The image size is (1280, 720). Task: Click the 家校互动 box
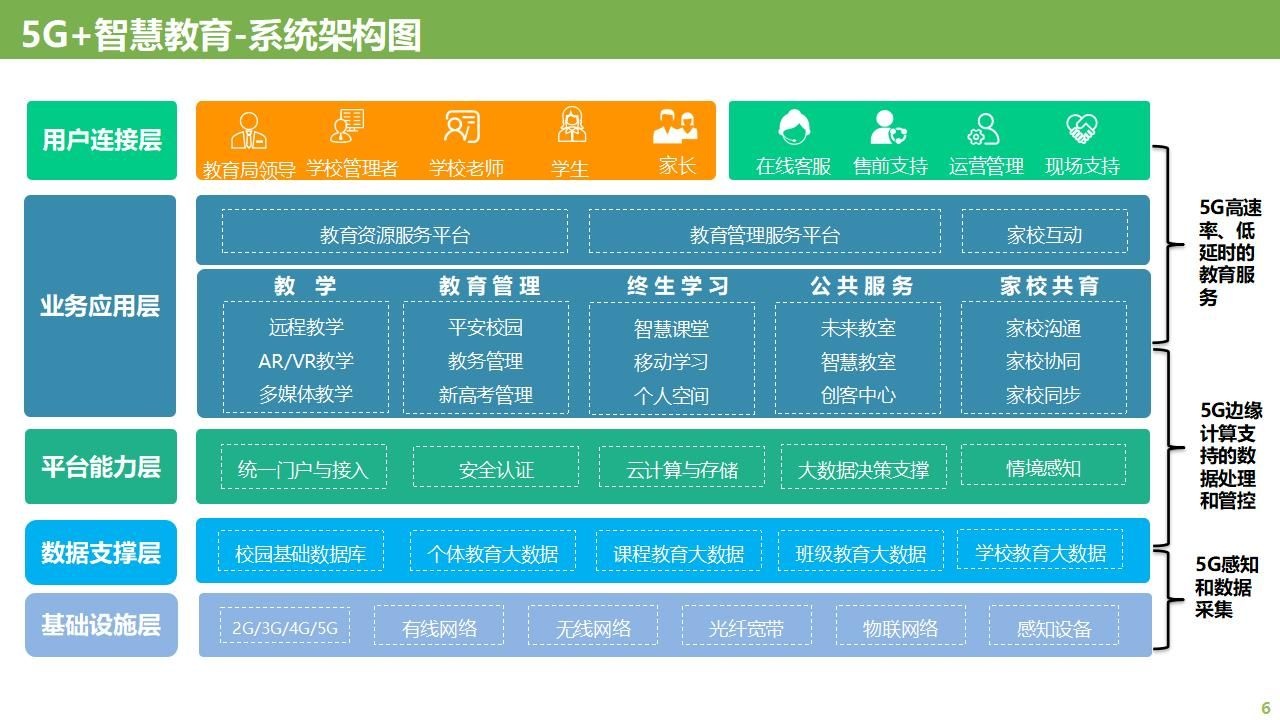point(1045,231)
